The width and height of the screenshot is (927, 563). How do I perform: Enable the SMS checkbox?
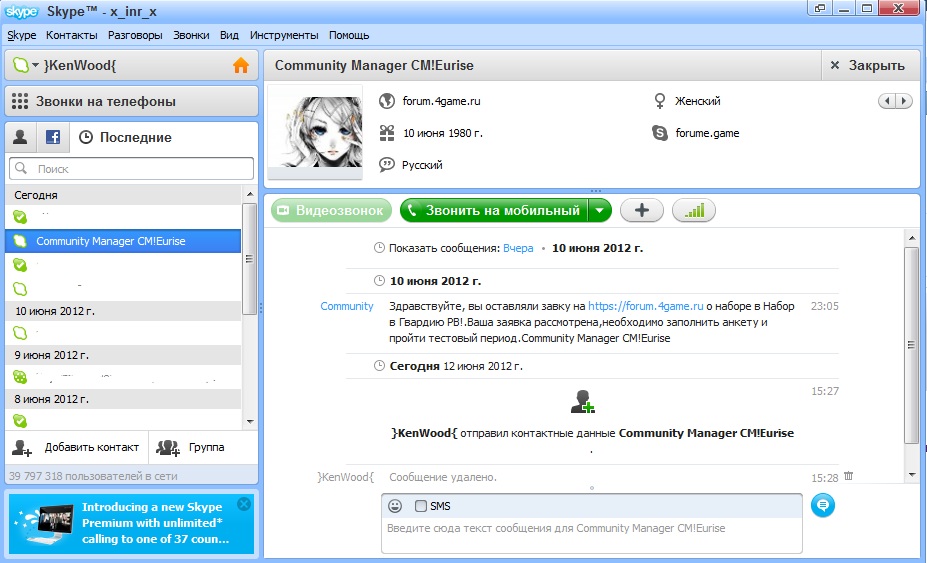pyautogui.click(x=421, y=506)
